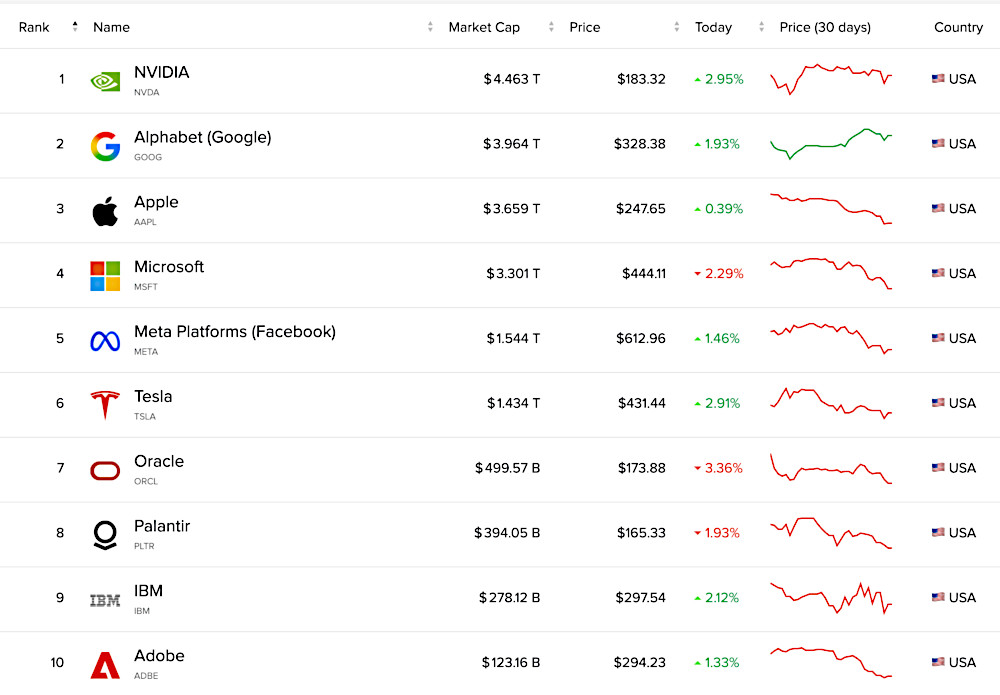Click the Alphabet Google logo icon
The width and height of the screenshot is (1000, 695).
pyautogui.click(x=105, y=146)
